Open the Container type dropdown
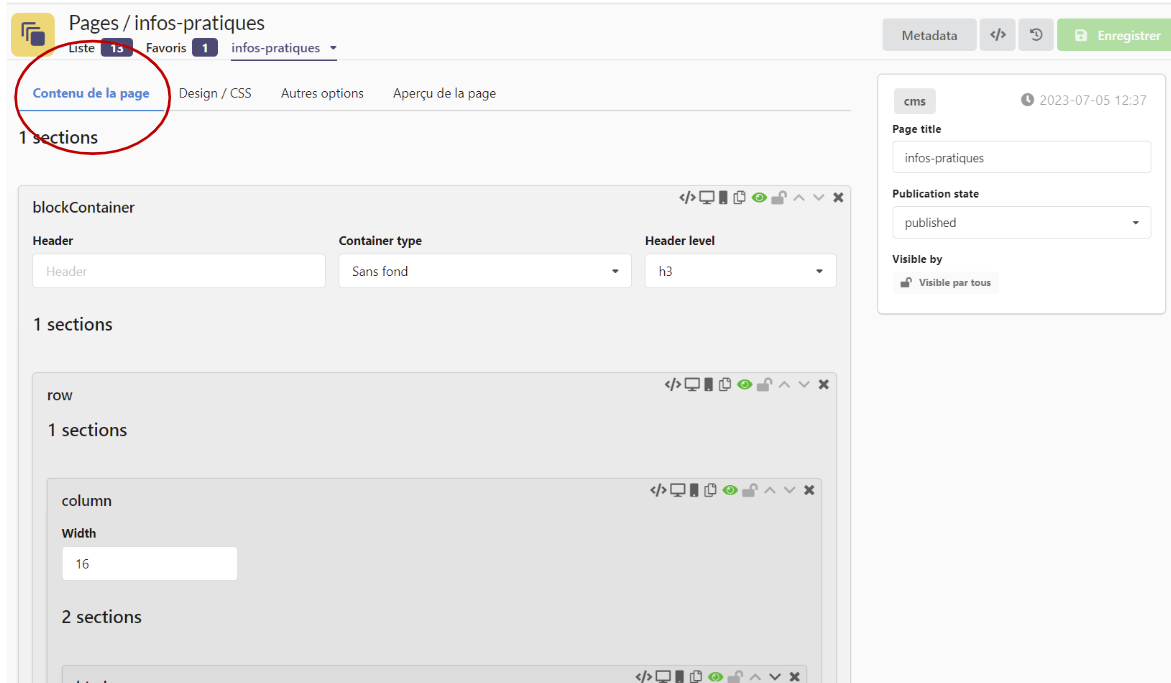Viewport: 1171px width, 683px height. 485,271
